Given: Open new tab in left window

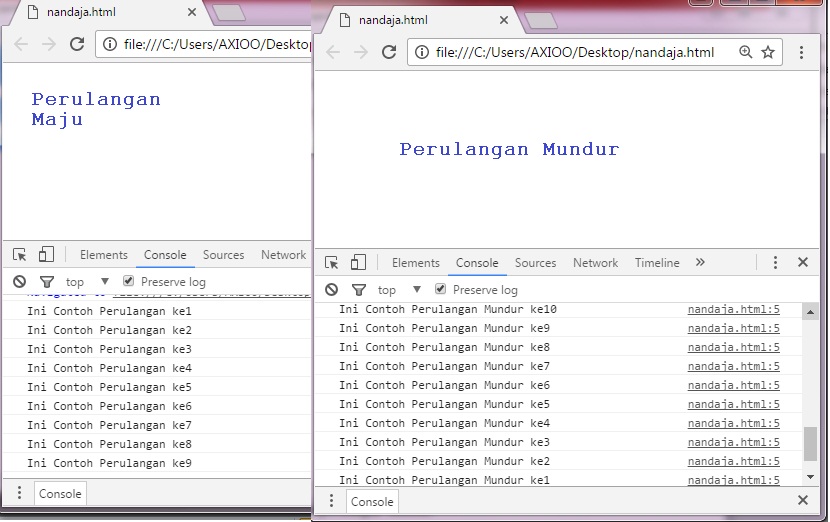Looking at the screenshot, I should point(229,13).
